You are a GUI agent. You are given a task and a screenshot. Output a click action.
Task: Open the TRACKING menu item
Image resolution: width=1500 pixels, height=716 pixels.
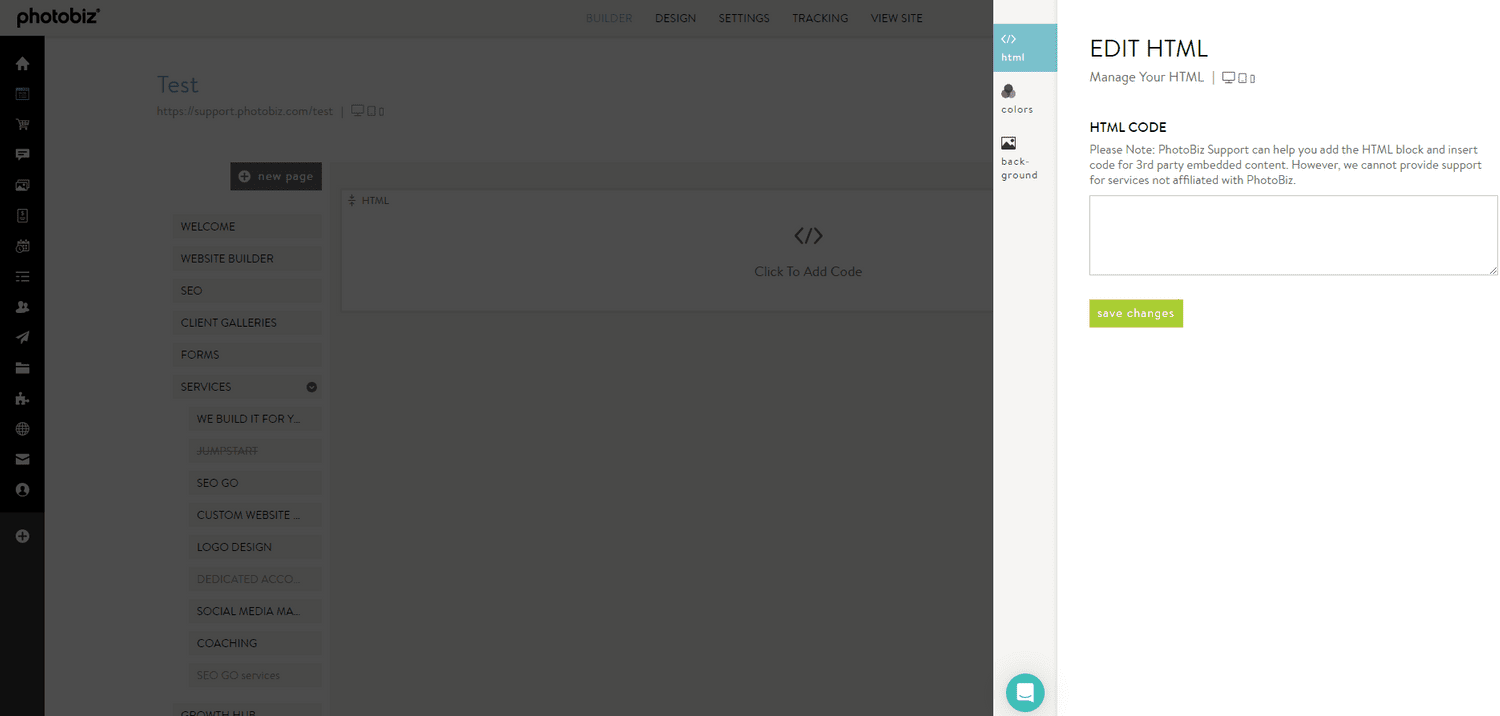coord(820,17)
